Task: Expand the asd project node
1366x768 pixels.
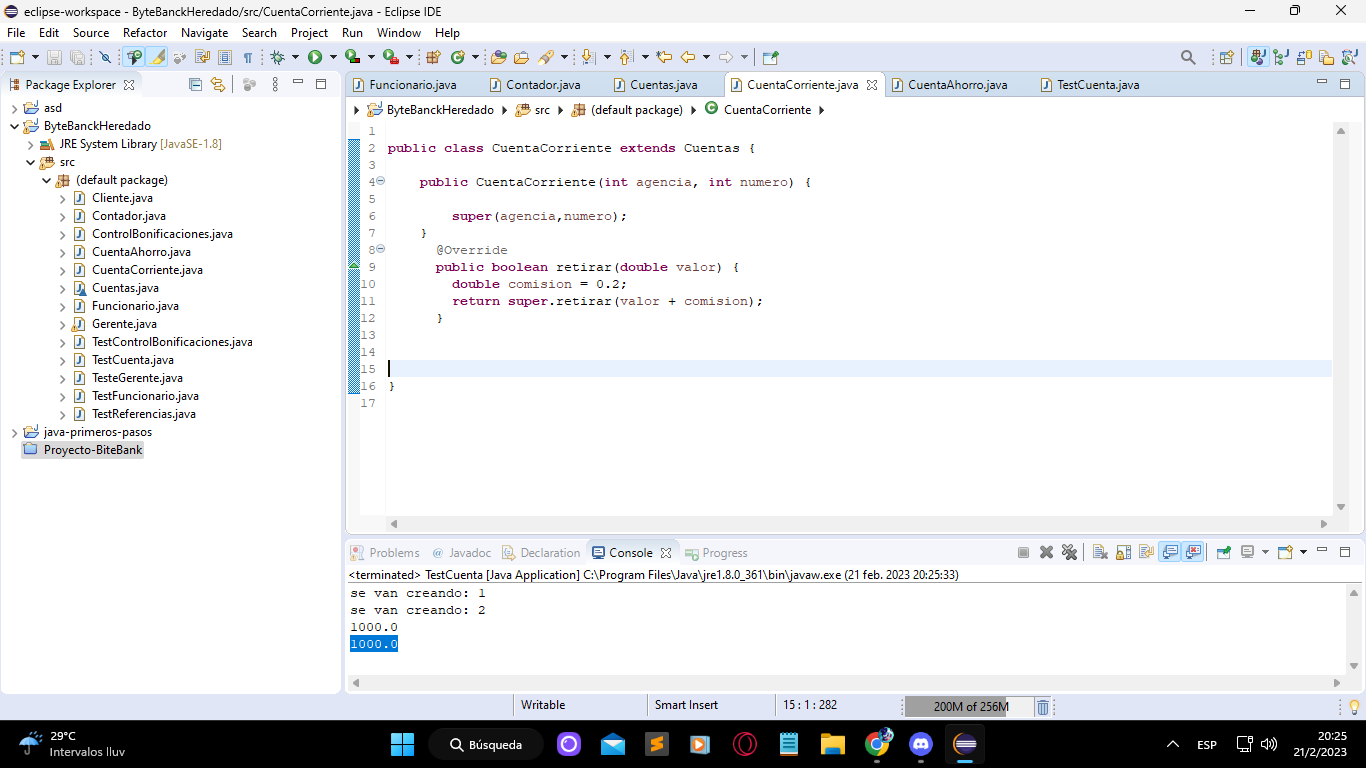Action: tap(14, 108)
